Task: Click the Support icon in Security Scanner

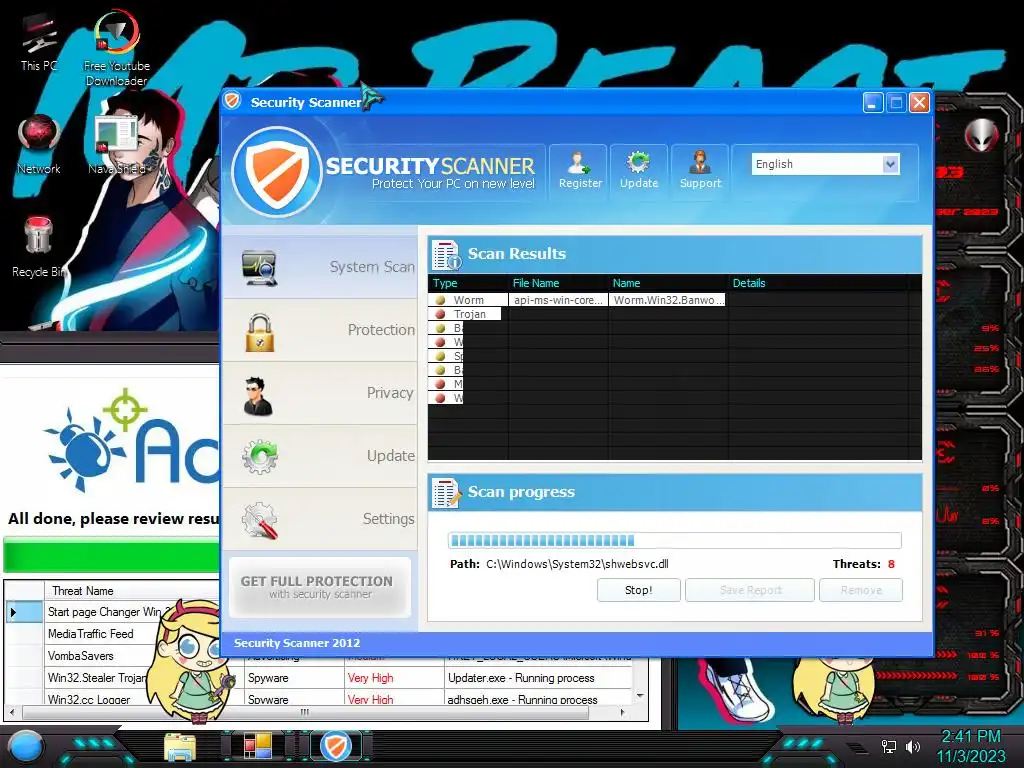Action: (700, 170)
